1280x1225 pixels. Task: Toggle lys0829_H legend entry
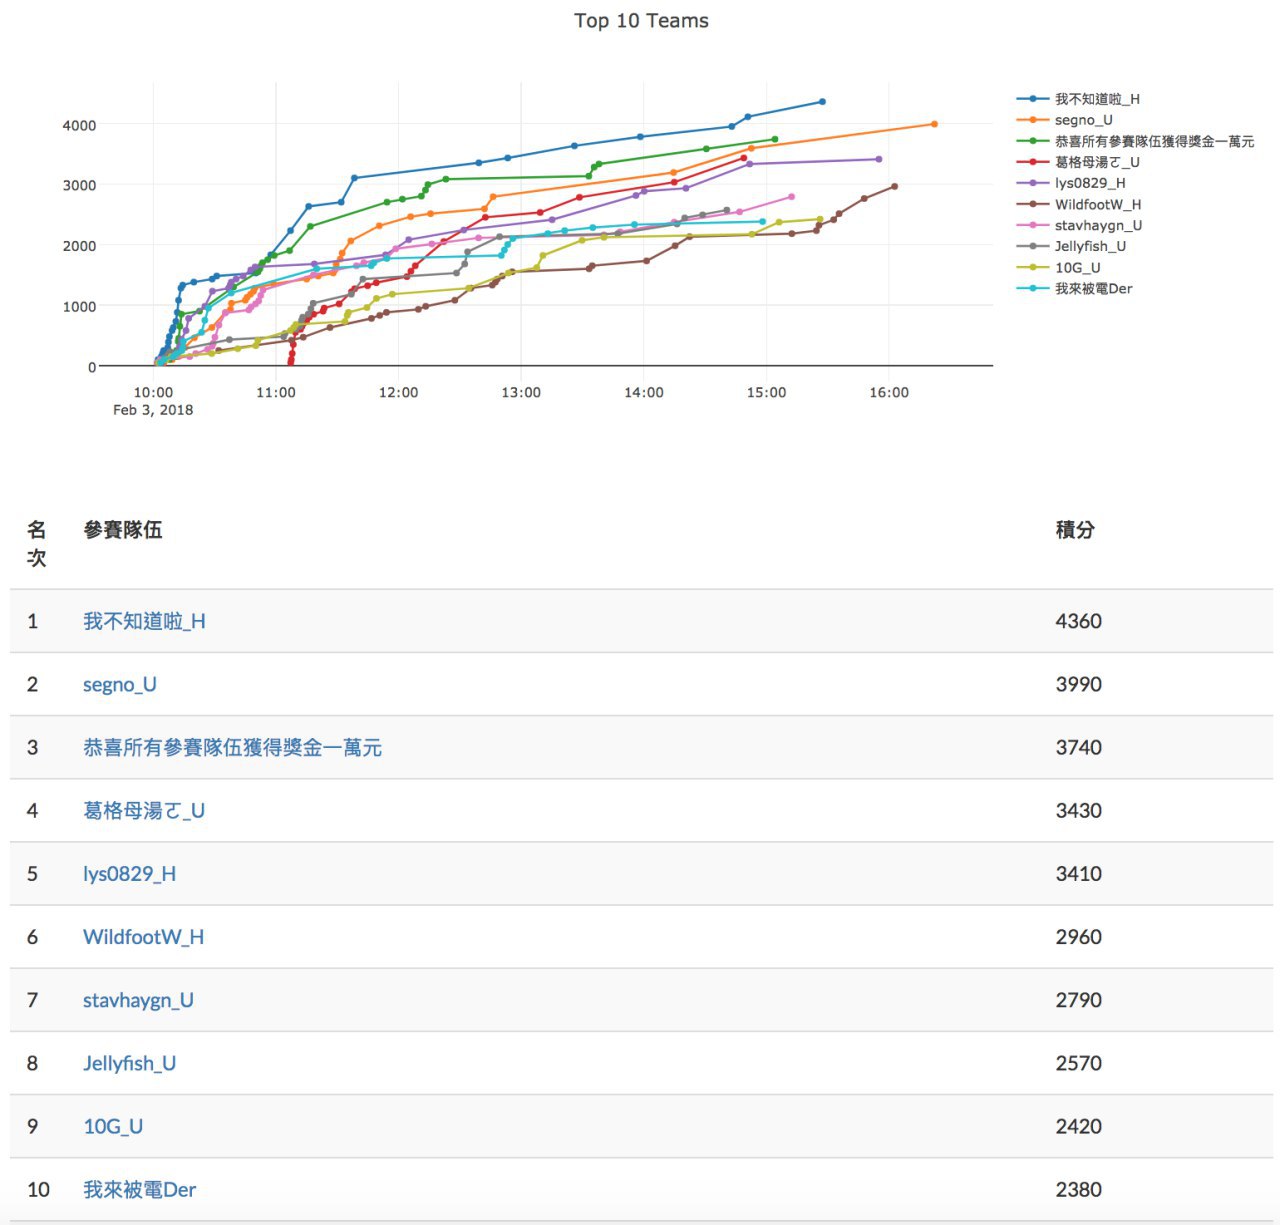point(1071,183)
